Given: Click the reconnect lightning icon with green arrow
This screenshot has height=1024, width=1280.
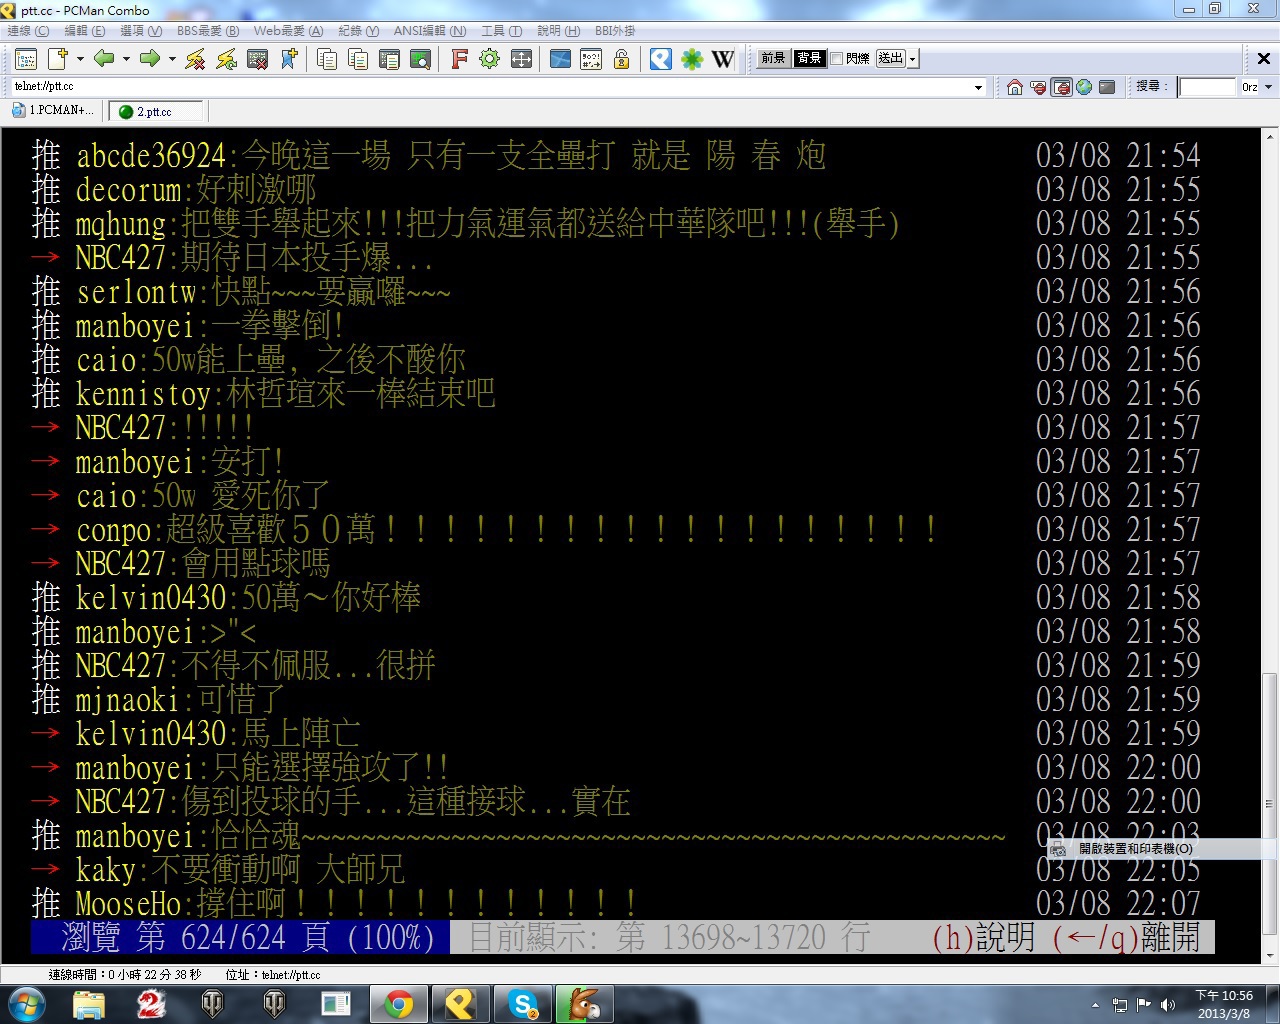Looking at the screenshot, I should [x=226, y=59].
